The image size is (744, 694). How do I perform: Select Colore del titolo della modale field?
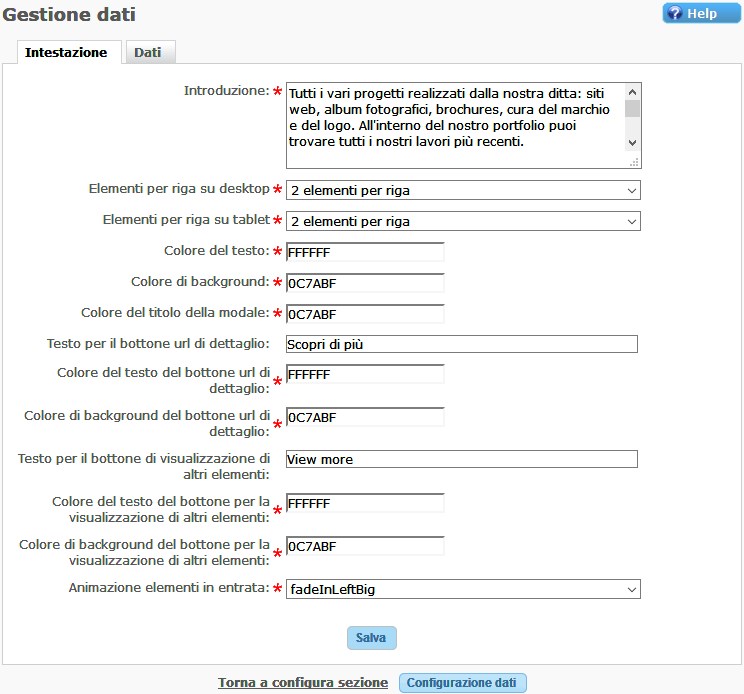[365, 314]
